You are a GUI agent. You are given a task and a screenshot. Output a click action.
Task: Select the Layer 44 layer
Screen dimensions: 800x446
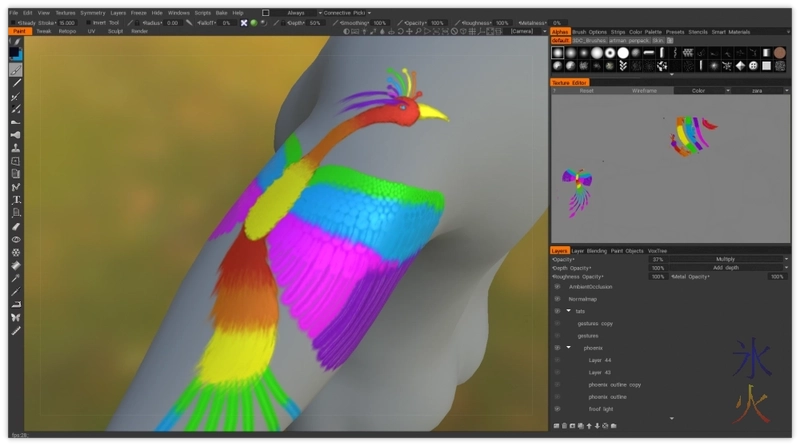click(600, 359)
